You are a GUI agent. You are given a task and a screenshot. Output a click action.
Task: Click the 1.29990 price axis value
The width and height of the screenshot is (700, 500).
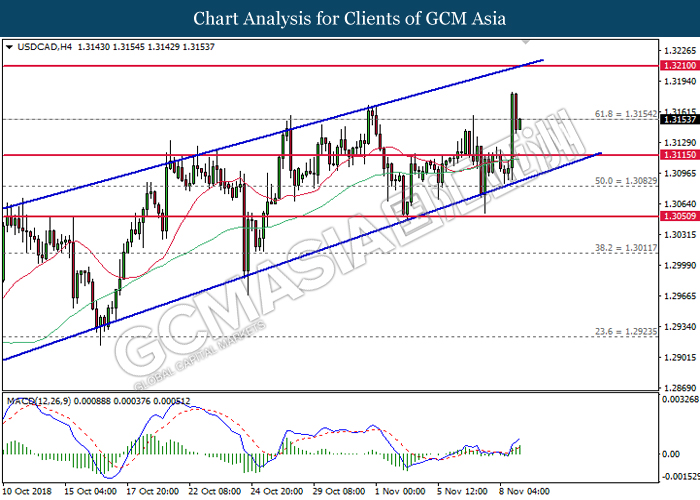click(x=680, y=265)
